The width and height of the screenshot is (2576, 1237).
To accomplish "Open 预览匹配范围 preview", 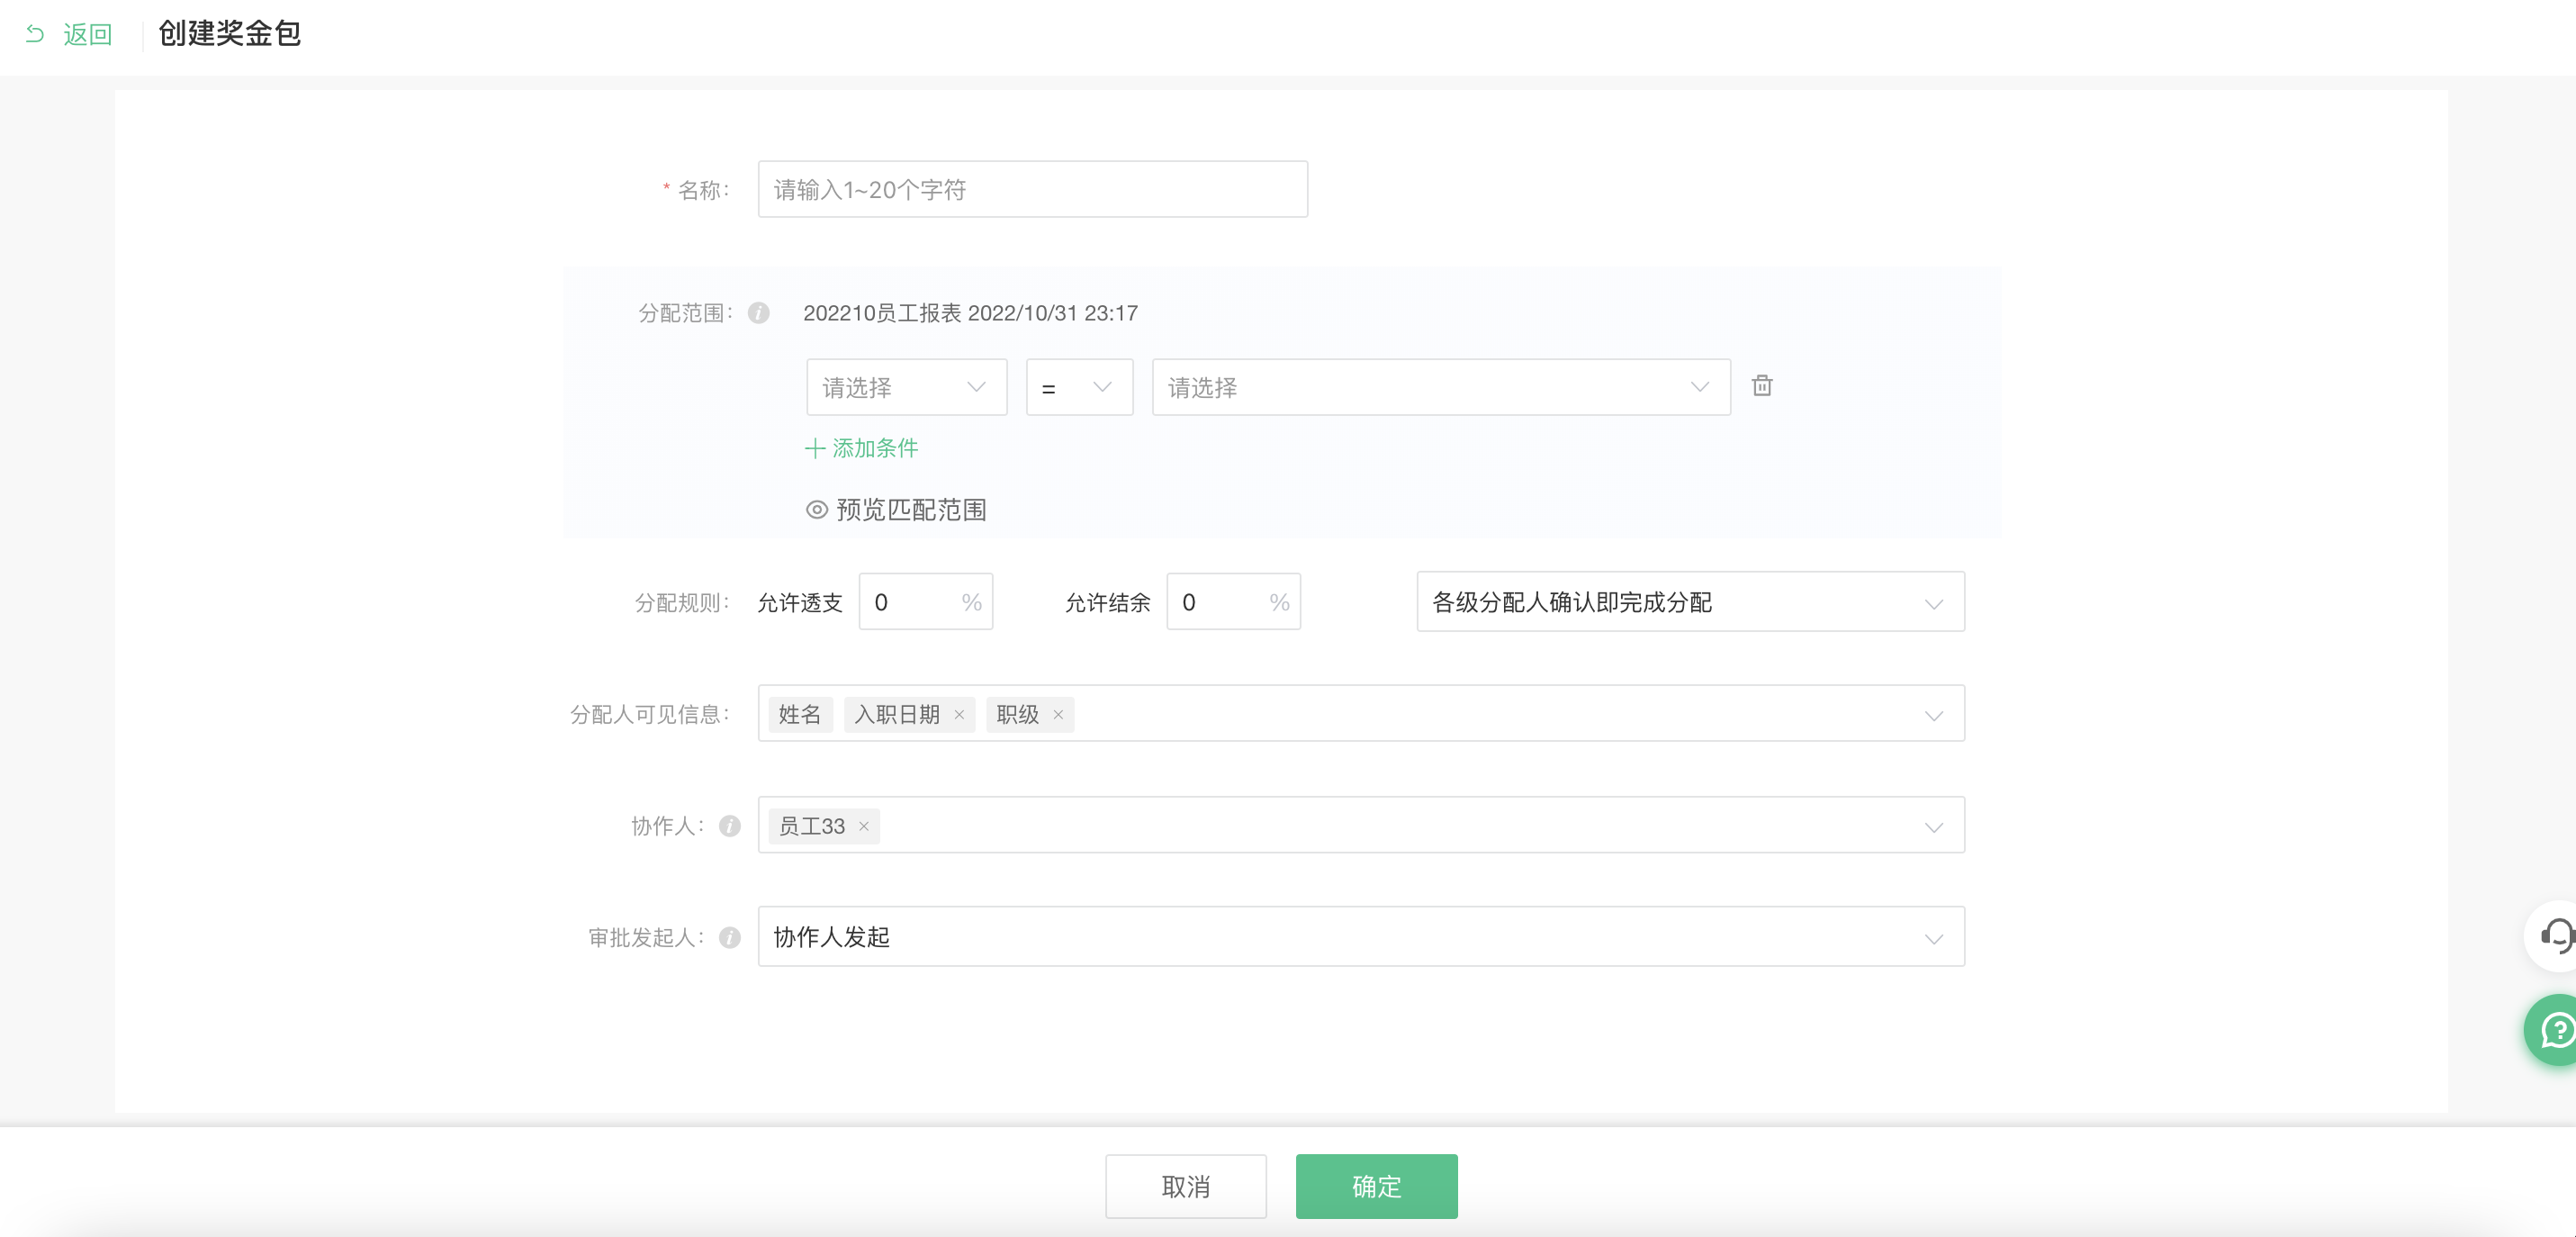I will coord(911,510).
